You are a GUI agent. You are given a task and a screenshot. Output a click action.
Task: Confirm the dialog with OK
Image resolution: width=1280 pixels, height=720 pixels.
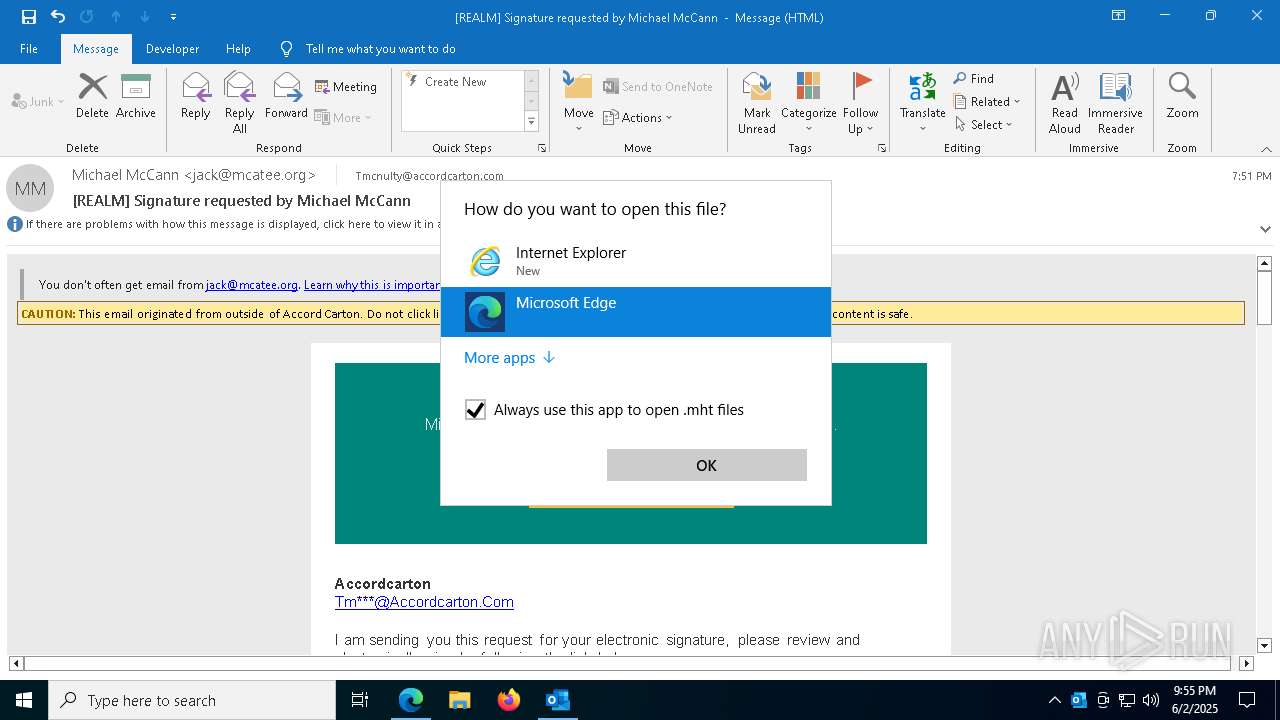[x=706, y=465]
